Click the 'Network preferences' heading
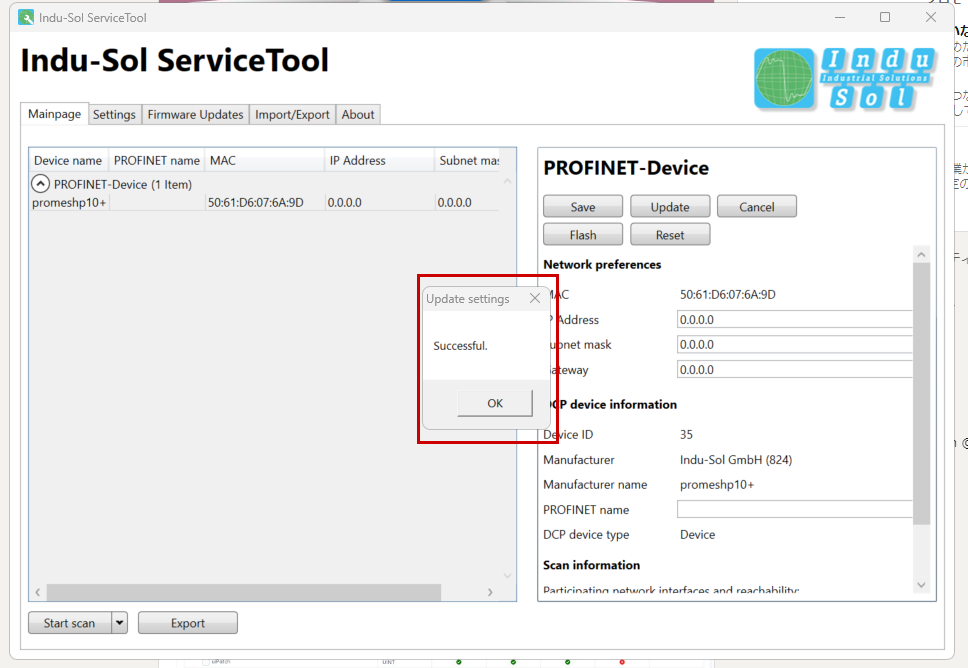 [602, 264]
